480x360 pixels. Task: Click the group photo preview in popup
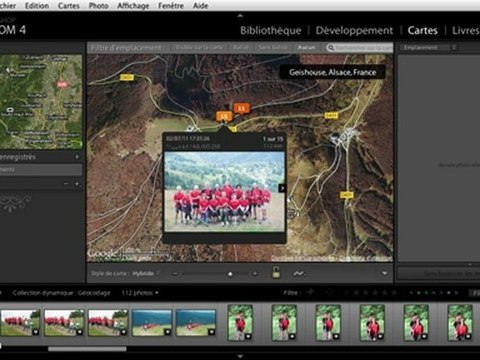[224, 192]
